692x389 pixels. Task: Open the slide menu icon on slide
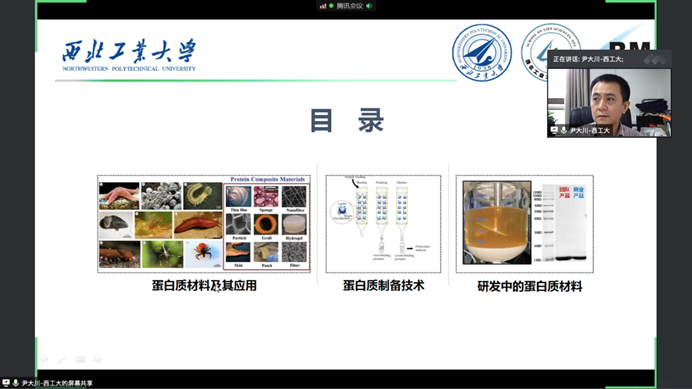[80, 359]
